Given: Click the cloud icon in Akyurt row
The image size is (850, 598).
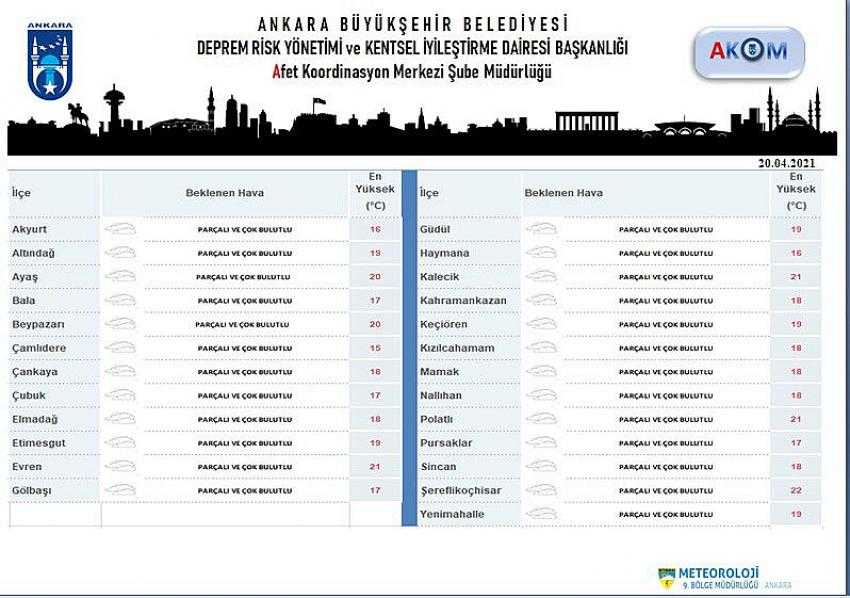Looking at the screenshot, I should click(120, 229).
